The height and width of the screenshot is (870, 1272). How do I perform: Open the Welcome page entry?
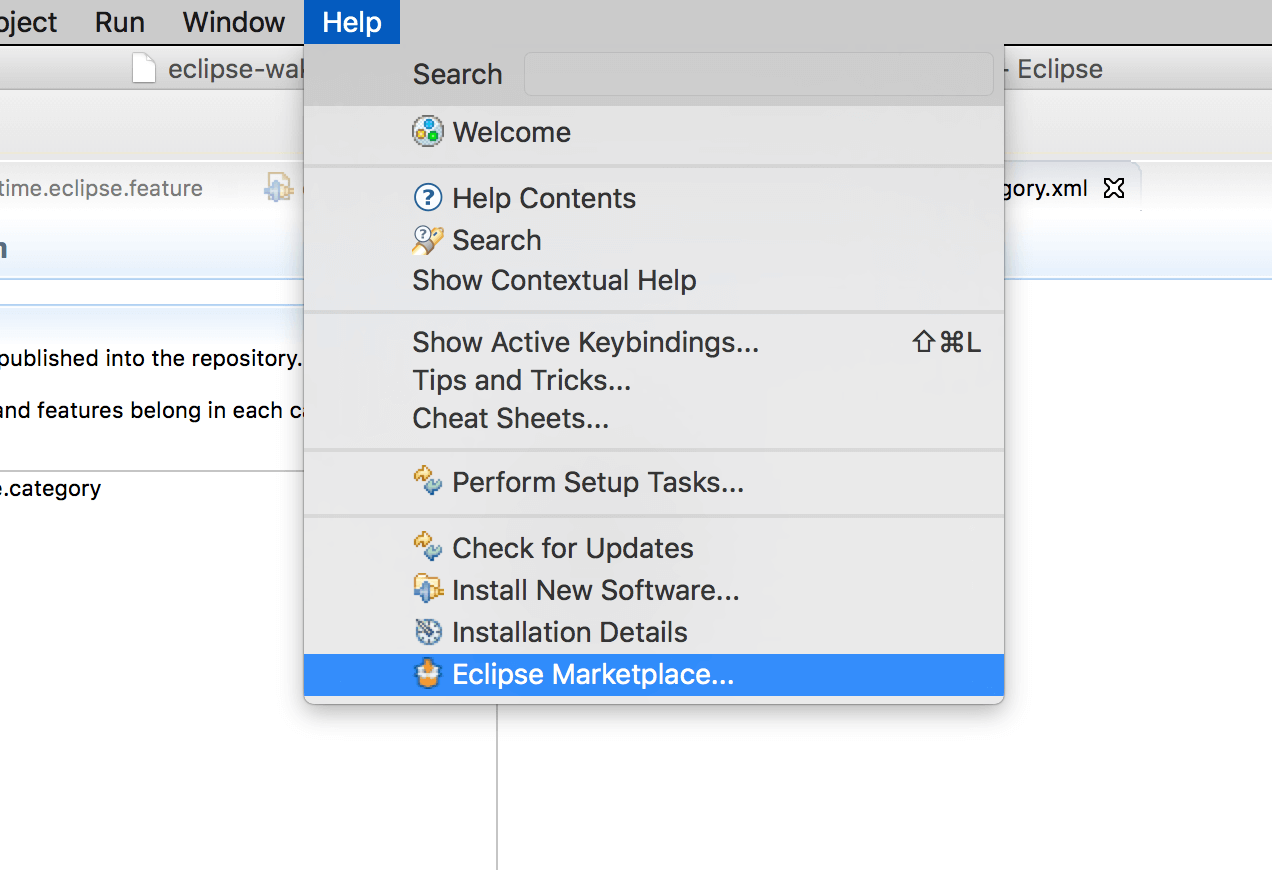654,132
